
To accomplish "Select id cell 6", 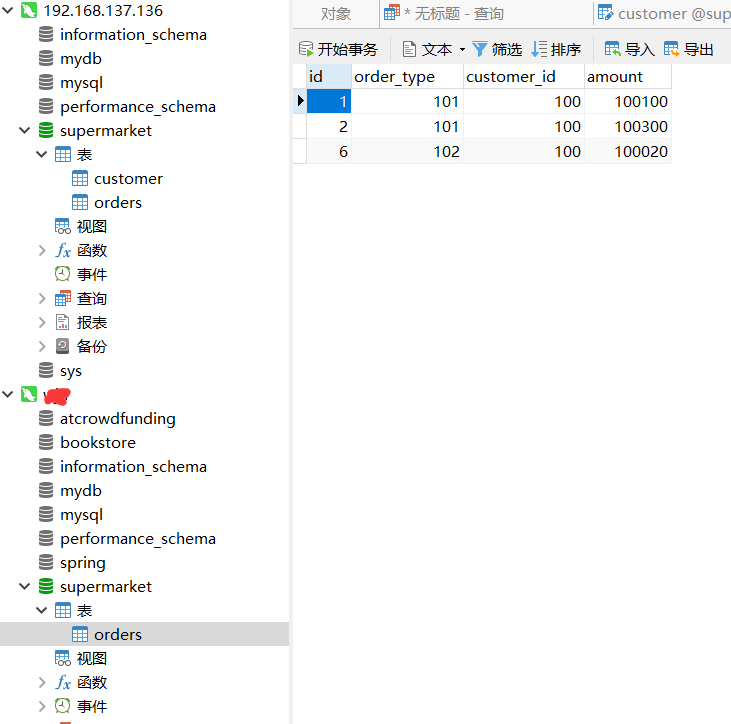I will tap(329, 152).
